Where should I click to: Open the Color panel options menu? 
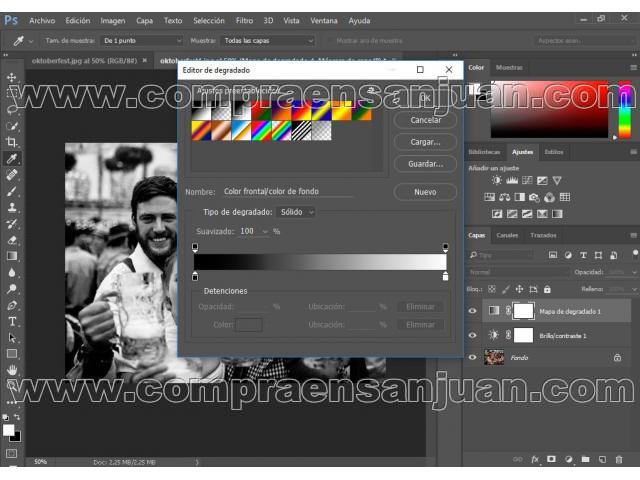point(633,67)
